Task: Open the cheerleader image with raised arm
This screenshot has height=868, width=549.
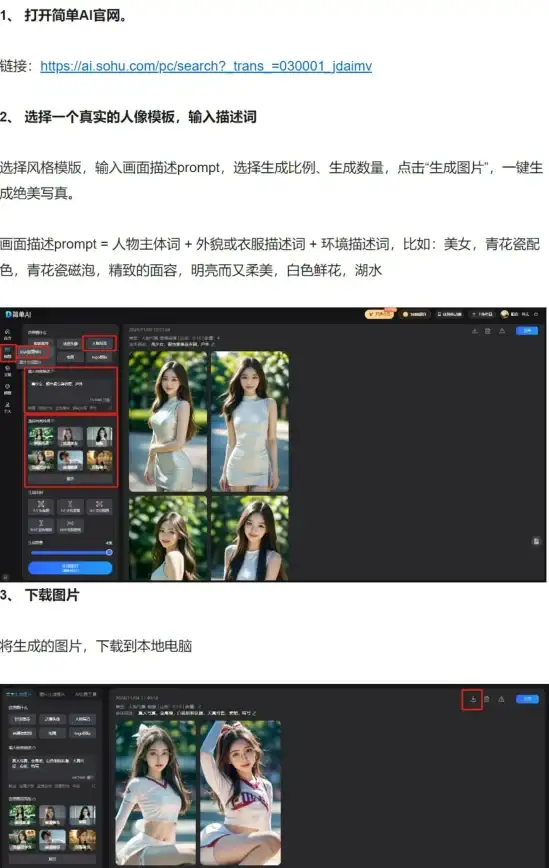Action: tap(240, 793)
